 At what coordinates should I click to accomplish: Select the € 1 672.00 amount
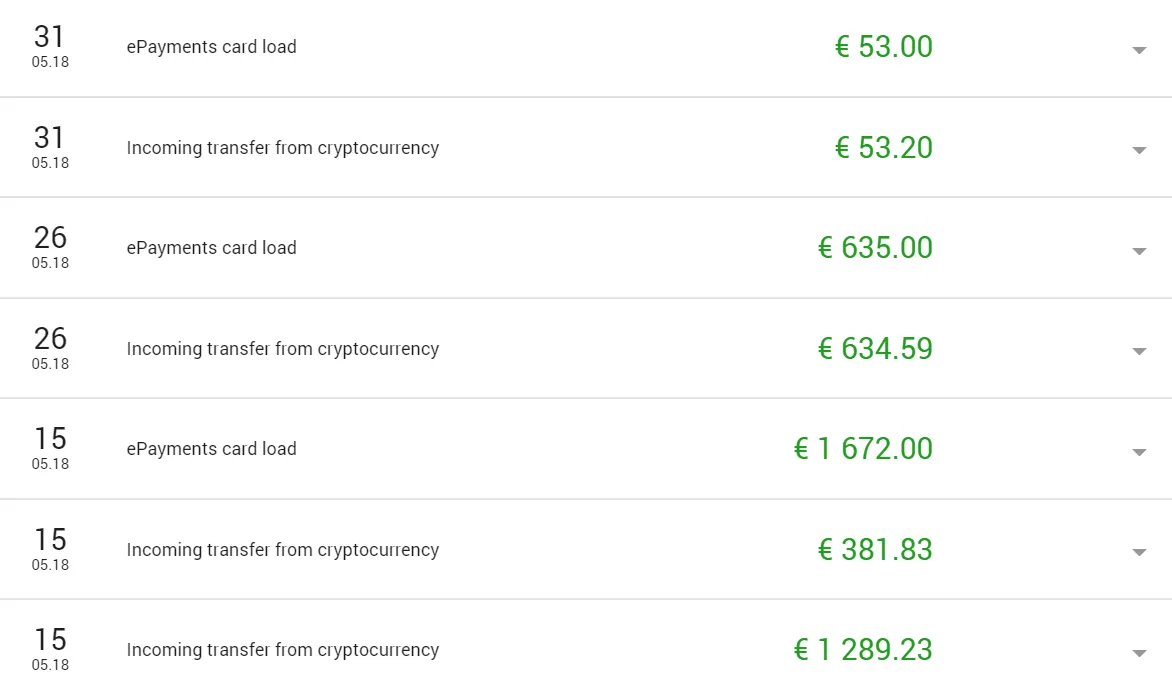(863, 448)
